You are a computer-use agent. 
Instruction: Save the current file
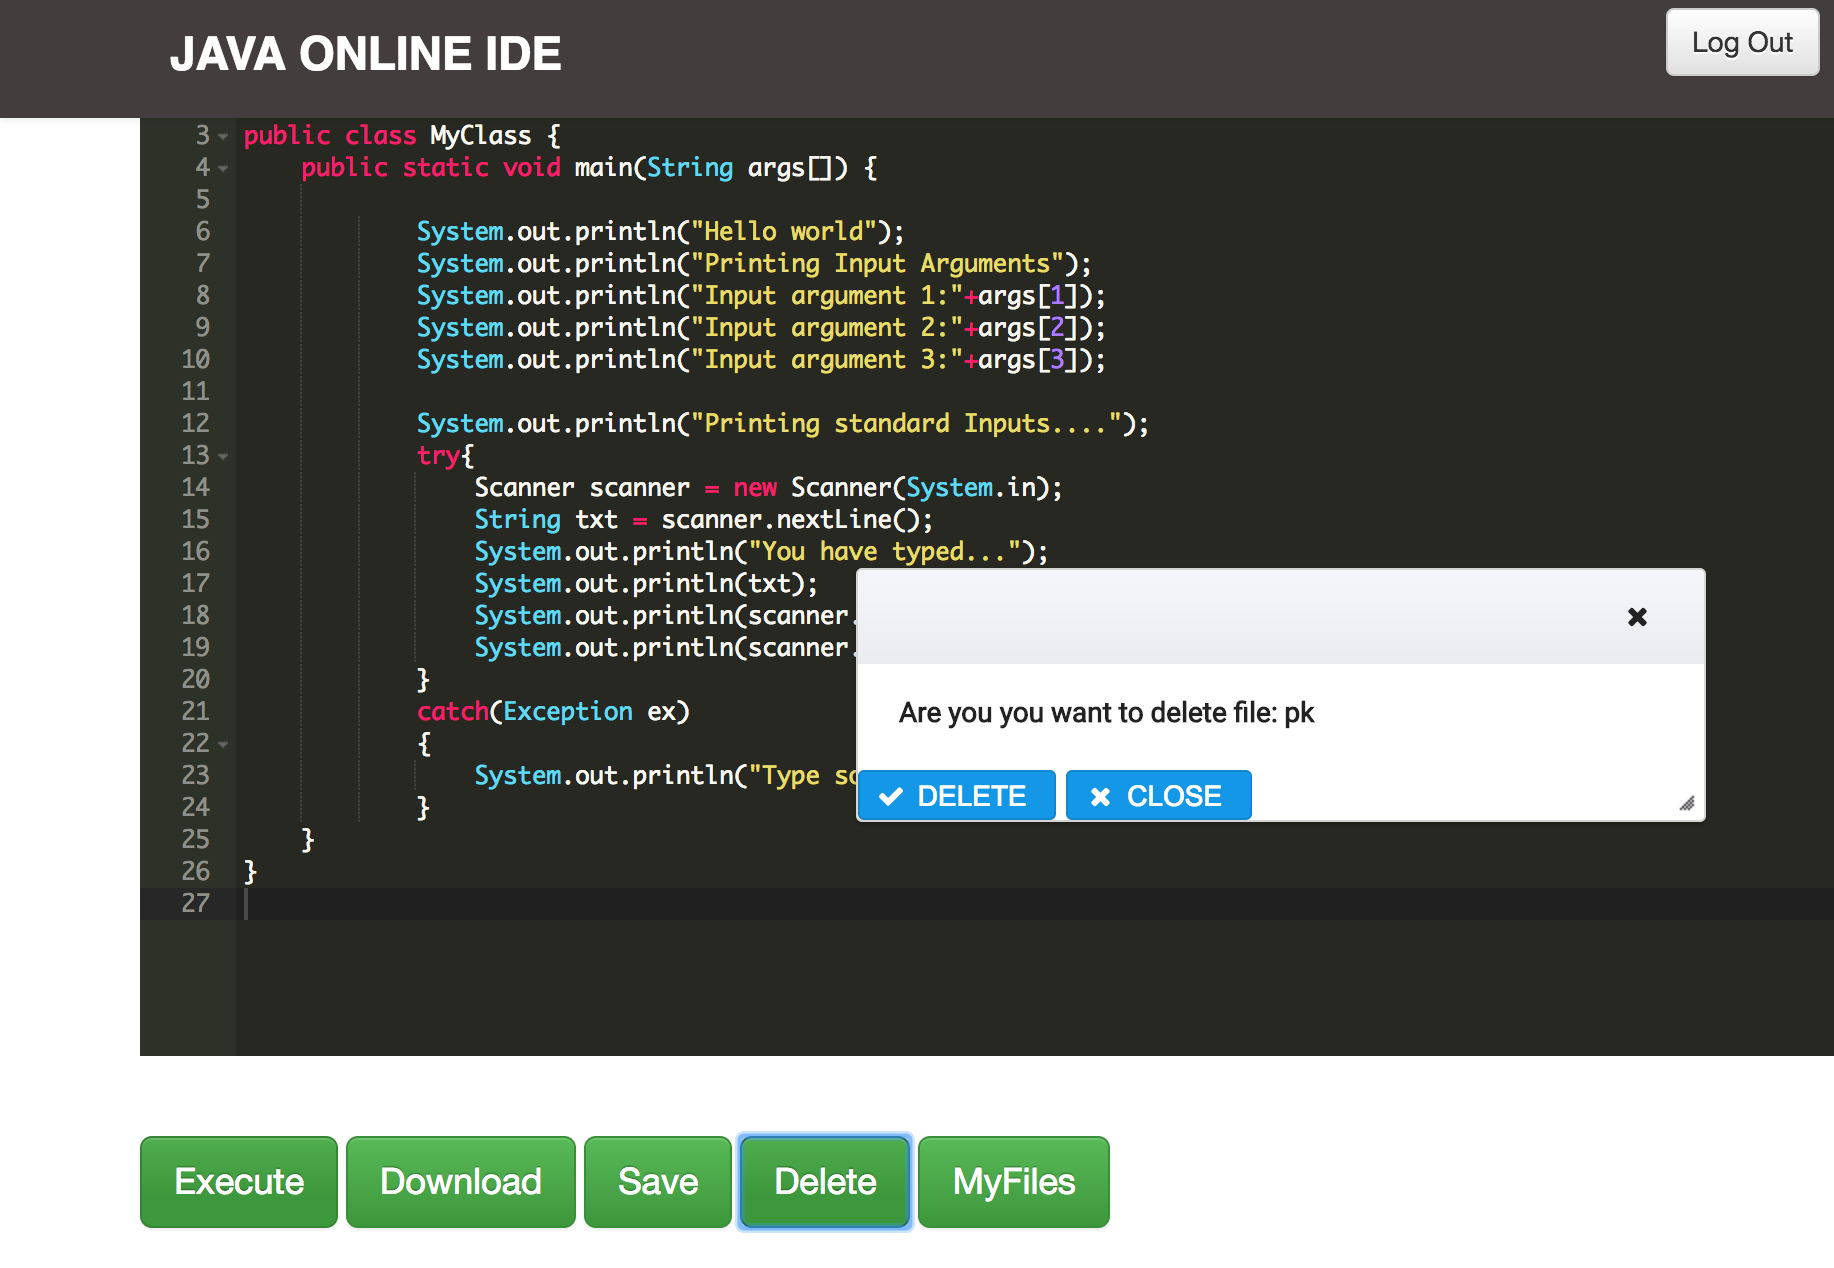(x=658, y=1182)
